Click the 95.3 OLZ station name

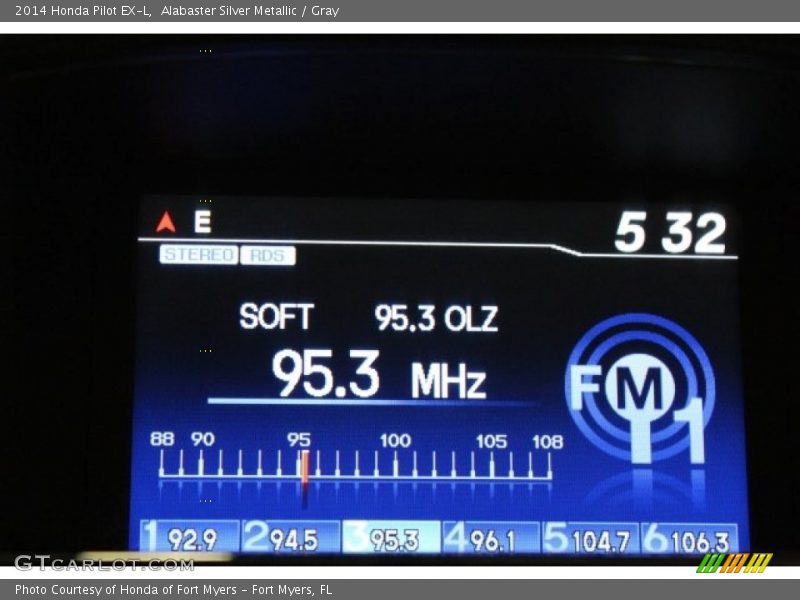(436, 318)
